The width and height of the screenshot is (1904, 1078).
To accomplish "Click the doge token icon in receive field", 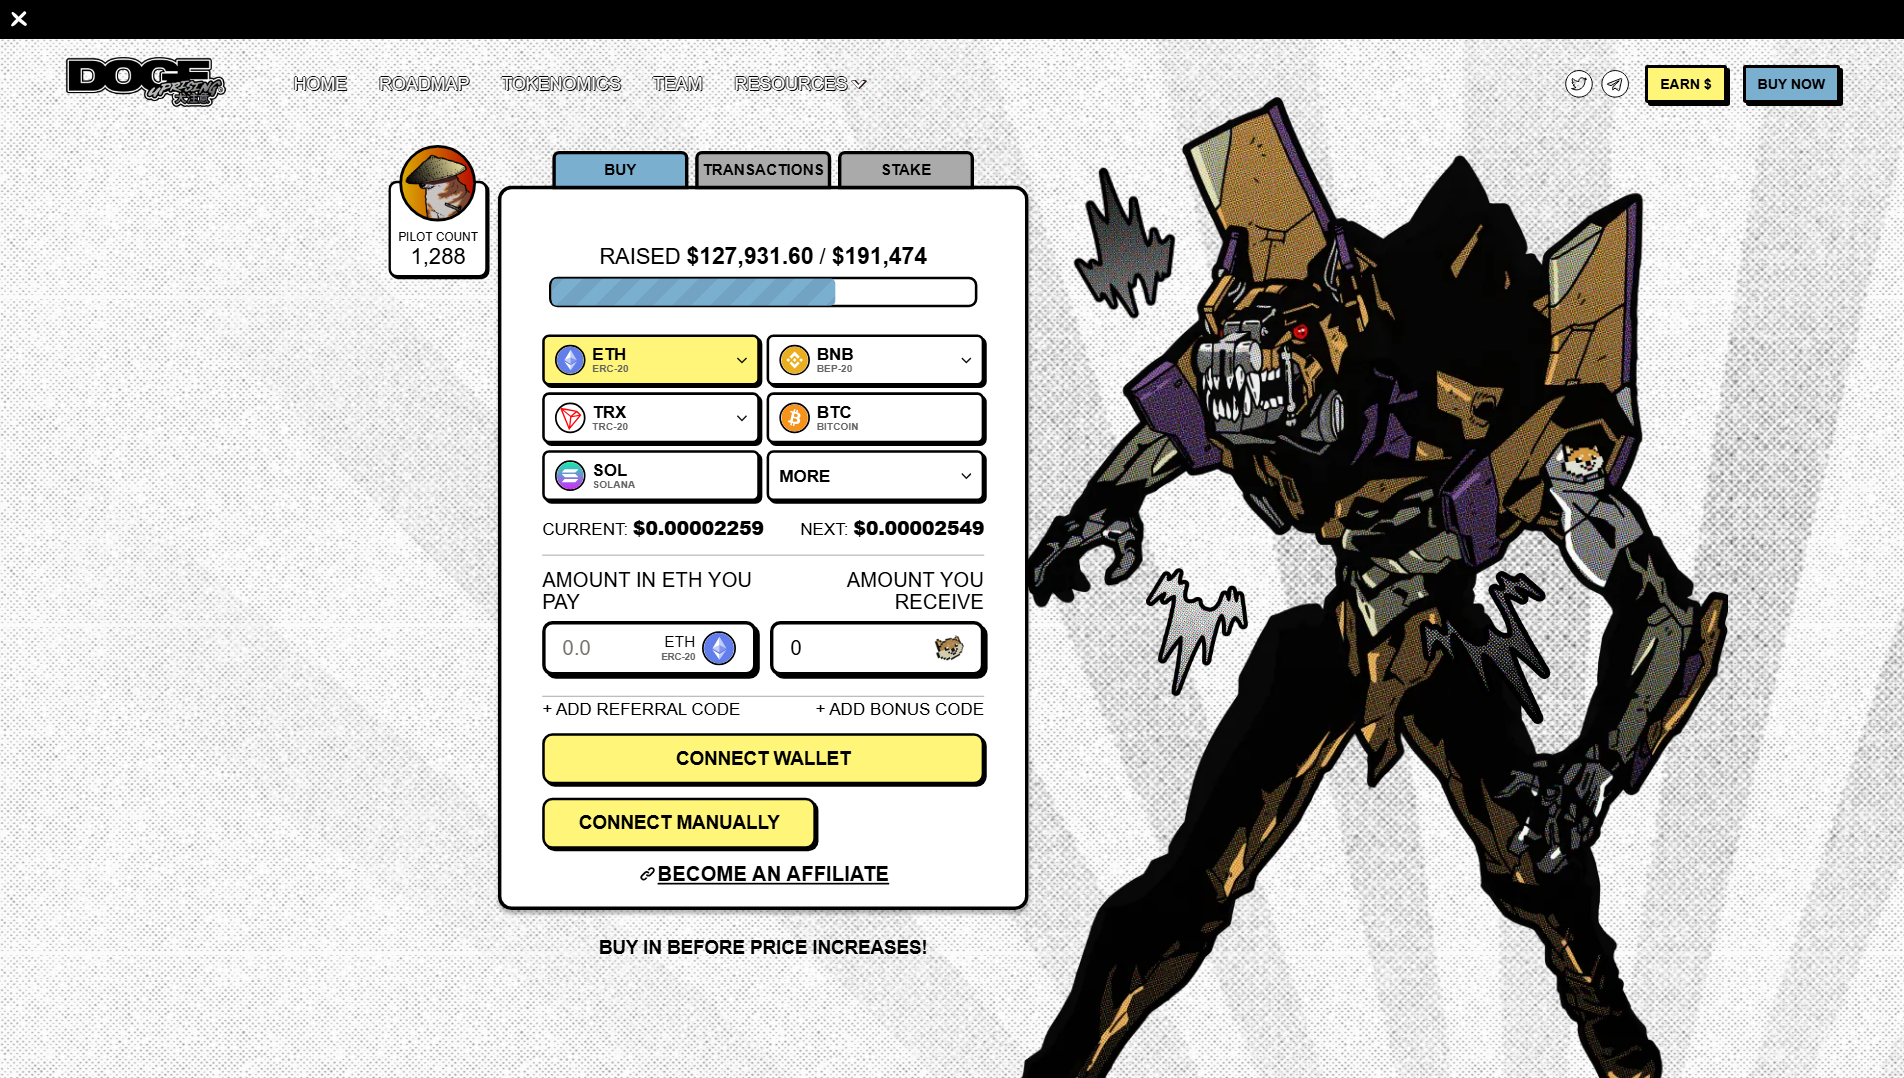I will tap(949, 648).
